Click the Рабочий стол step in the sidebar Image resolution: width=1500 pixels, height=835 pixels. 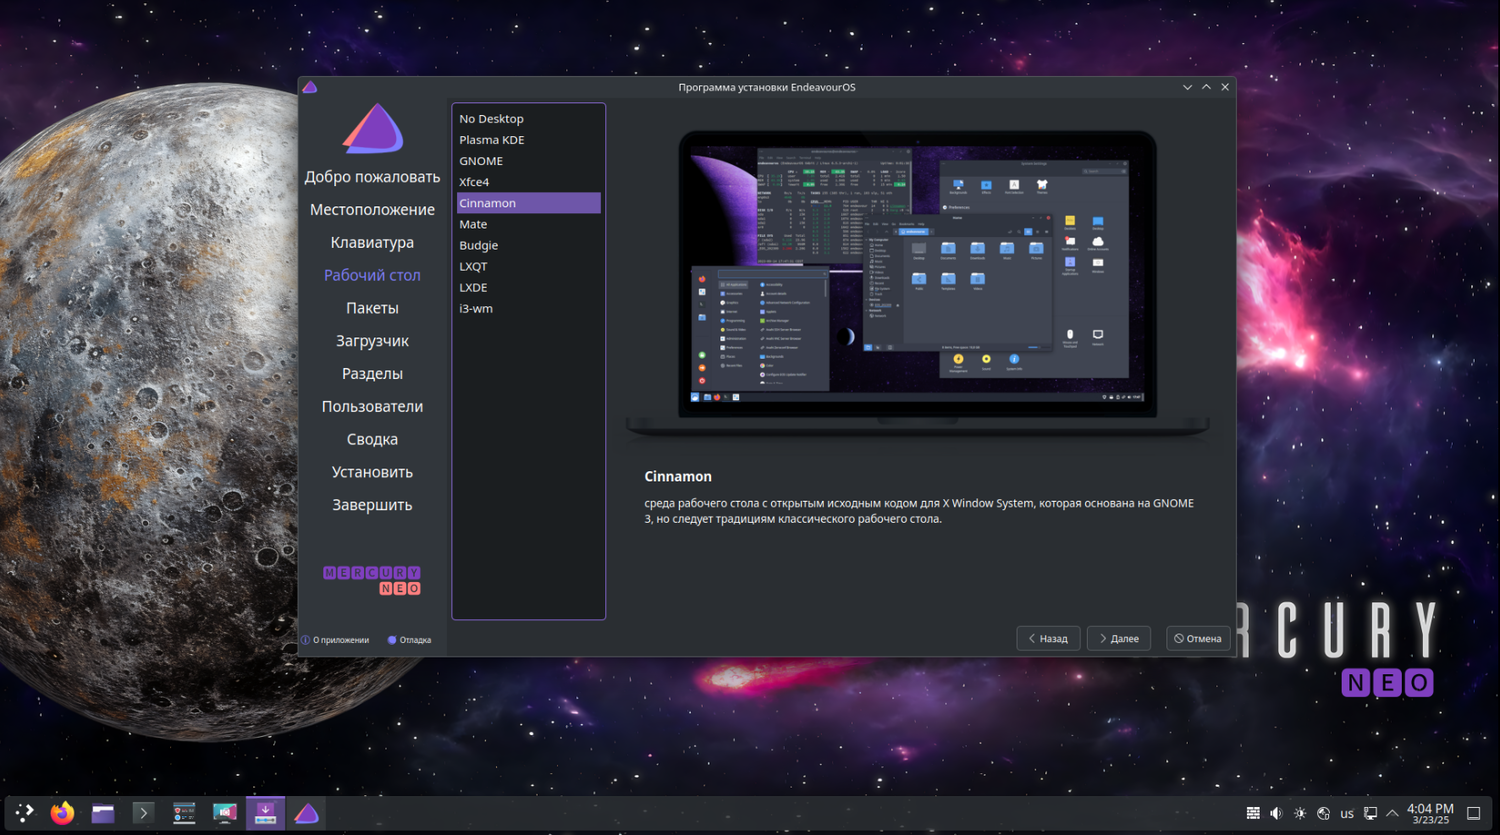pos(372,275)
